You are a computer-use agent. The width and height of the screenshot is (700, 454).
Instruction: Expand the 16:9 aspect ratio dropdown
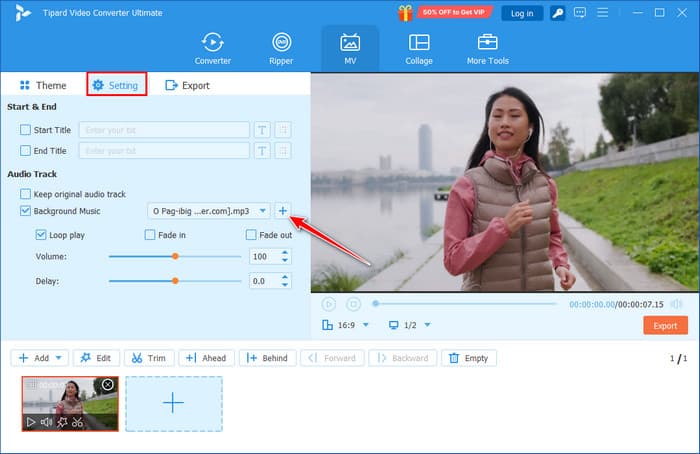pos(365,325)
